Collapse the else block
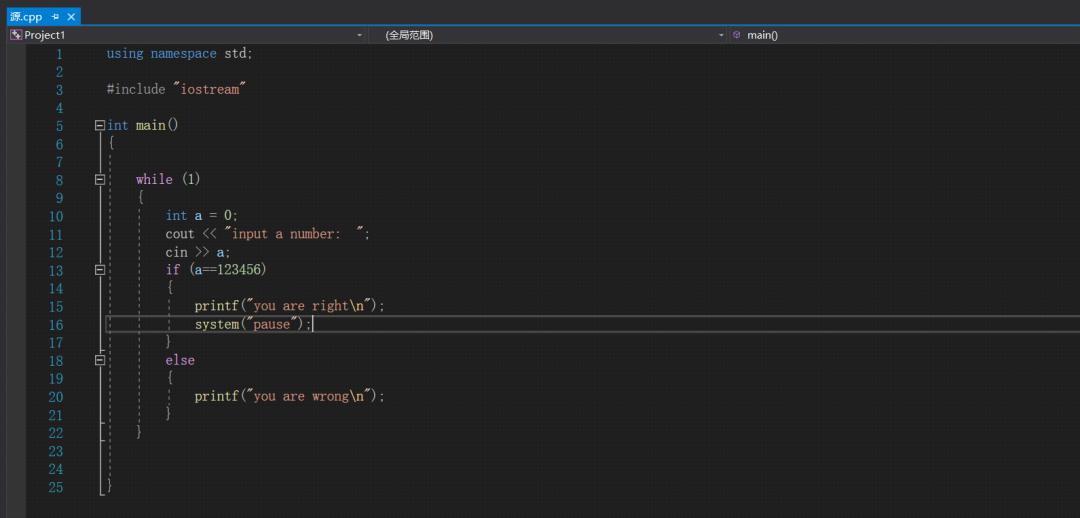1080x518 pixels. (x=100, y=360)
